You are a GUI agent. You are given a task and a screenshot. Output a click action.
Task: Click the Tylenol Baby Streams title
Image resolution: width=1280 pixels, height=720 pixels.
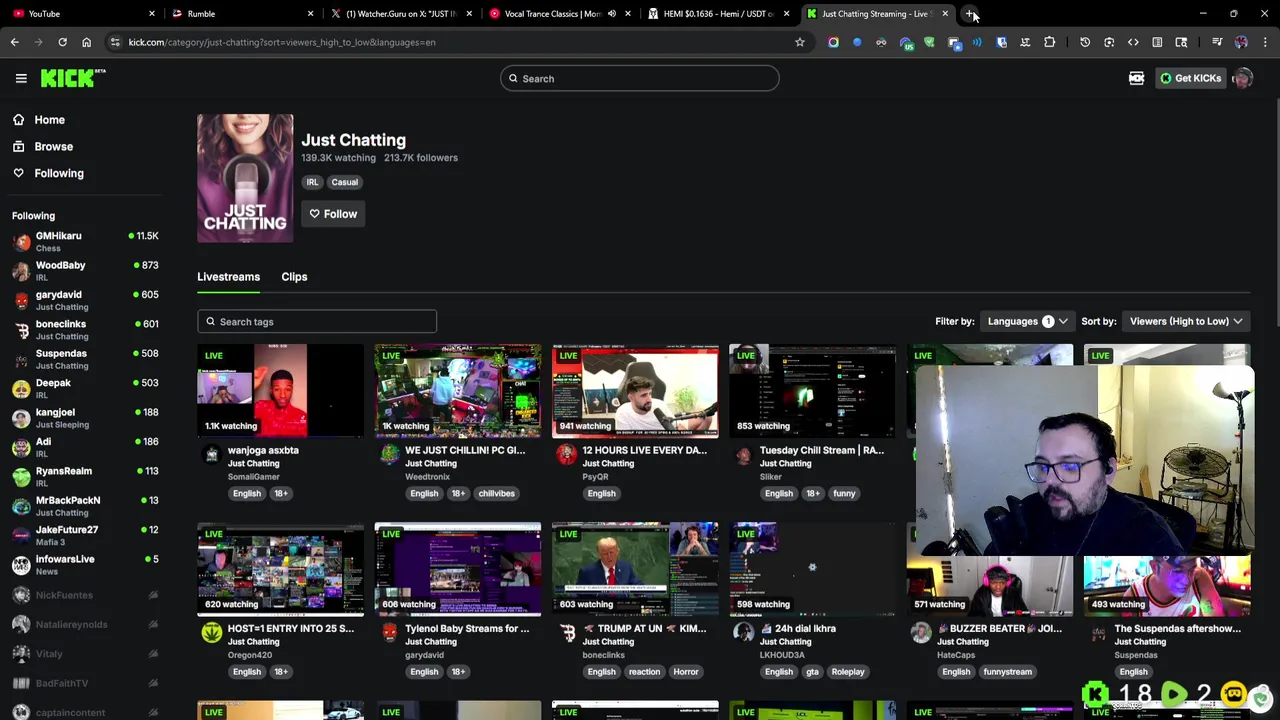pyautogui.click(x=467, y=629)
